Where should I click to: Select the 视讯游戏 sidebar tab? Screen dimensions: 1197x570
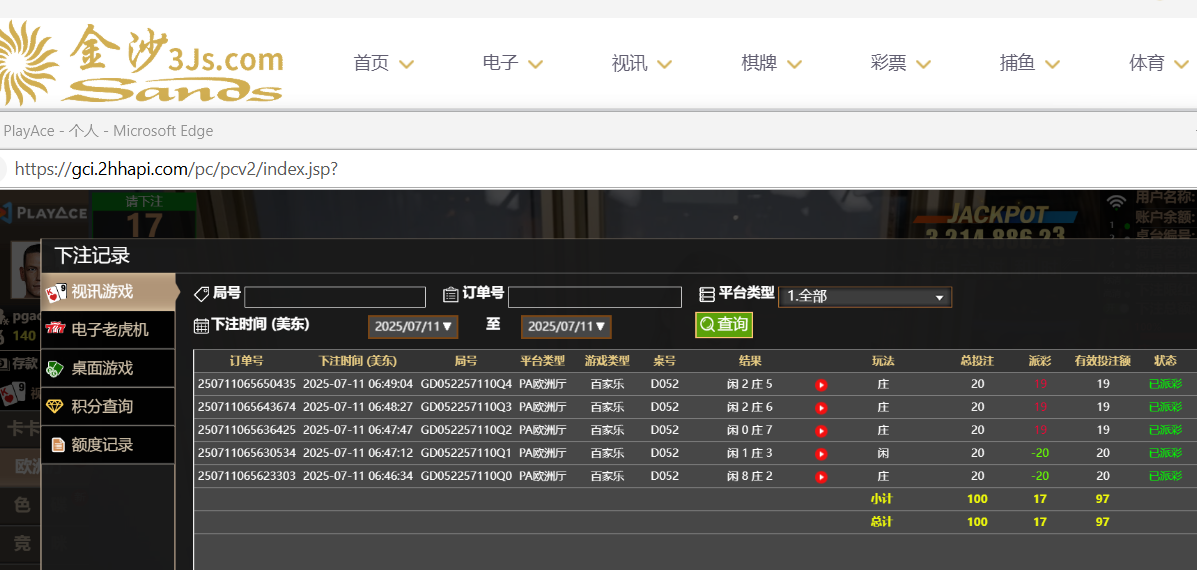point(108,291)
